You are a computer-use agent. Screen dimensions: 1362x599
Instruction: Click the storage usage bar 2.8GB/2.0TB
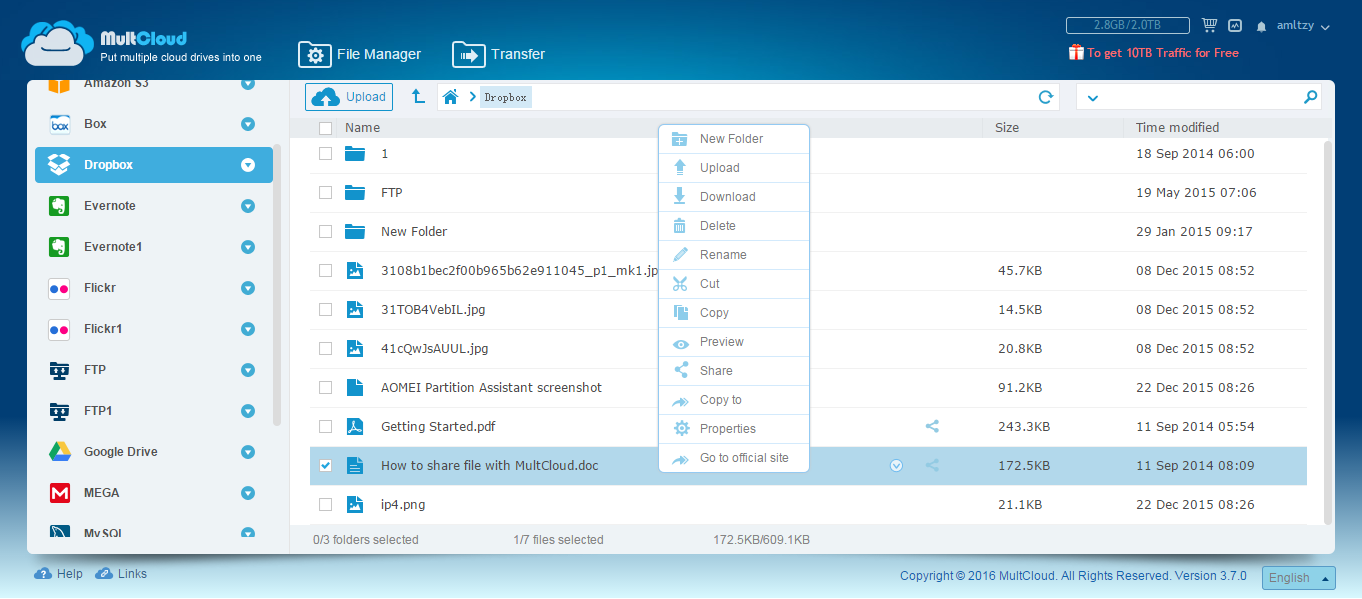(x=1127, y=26)
